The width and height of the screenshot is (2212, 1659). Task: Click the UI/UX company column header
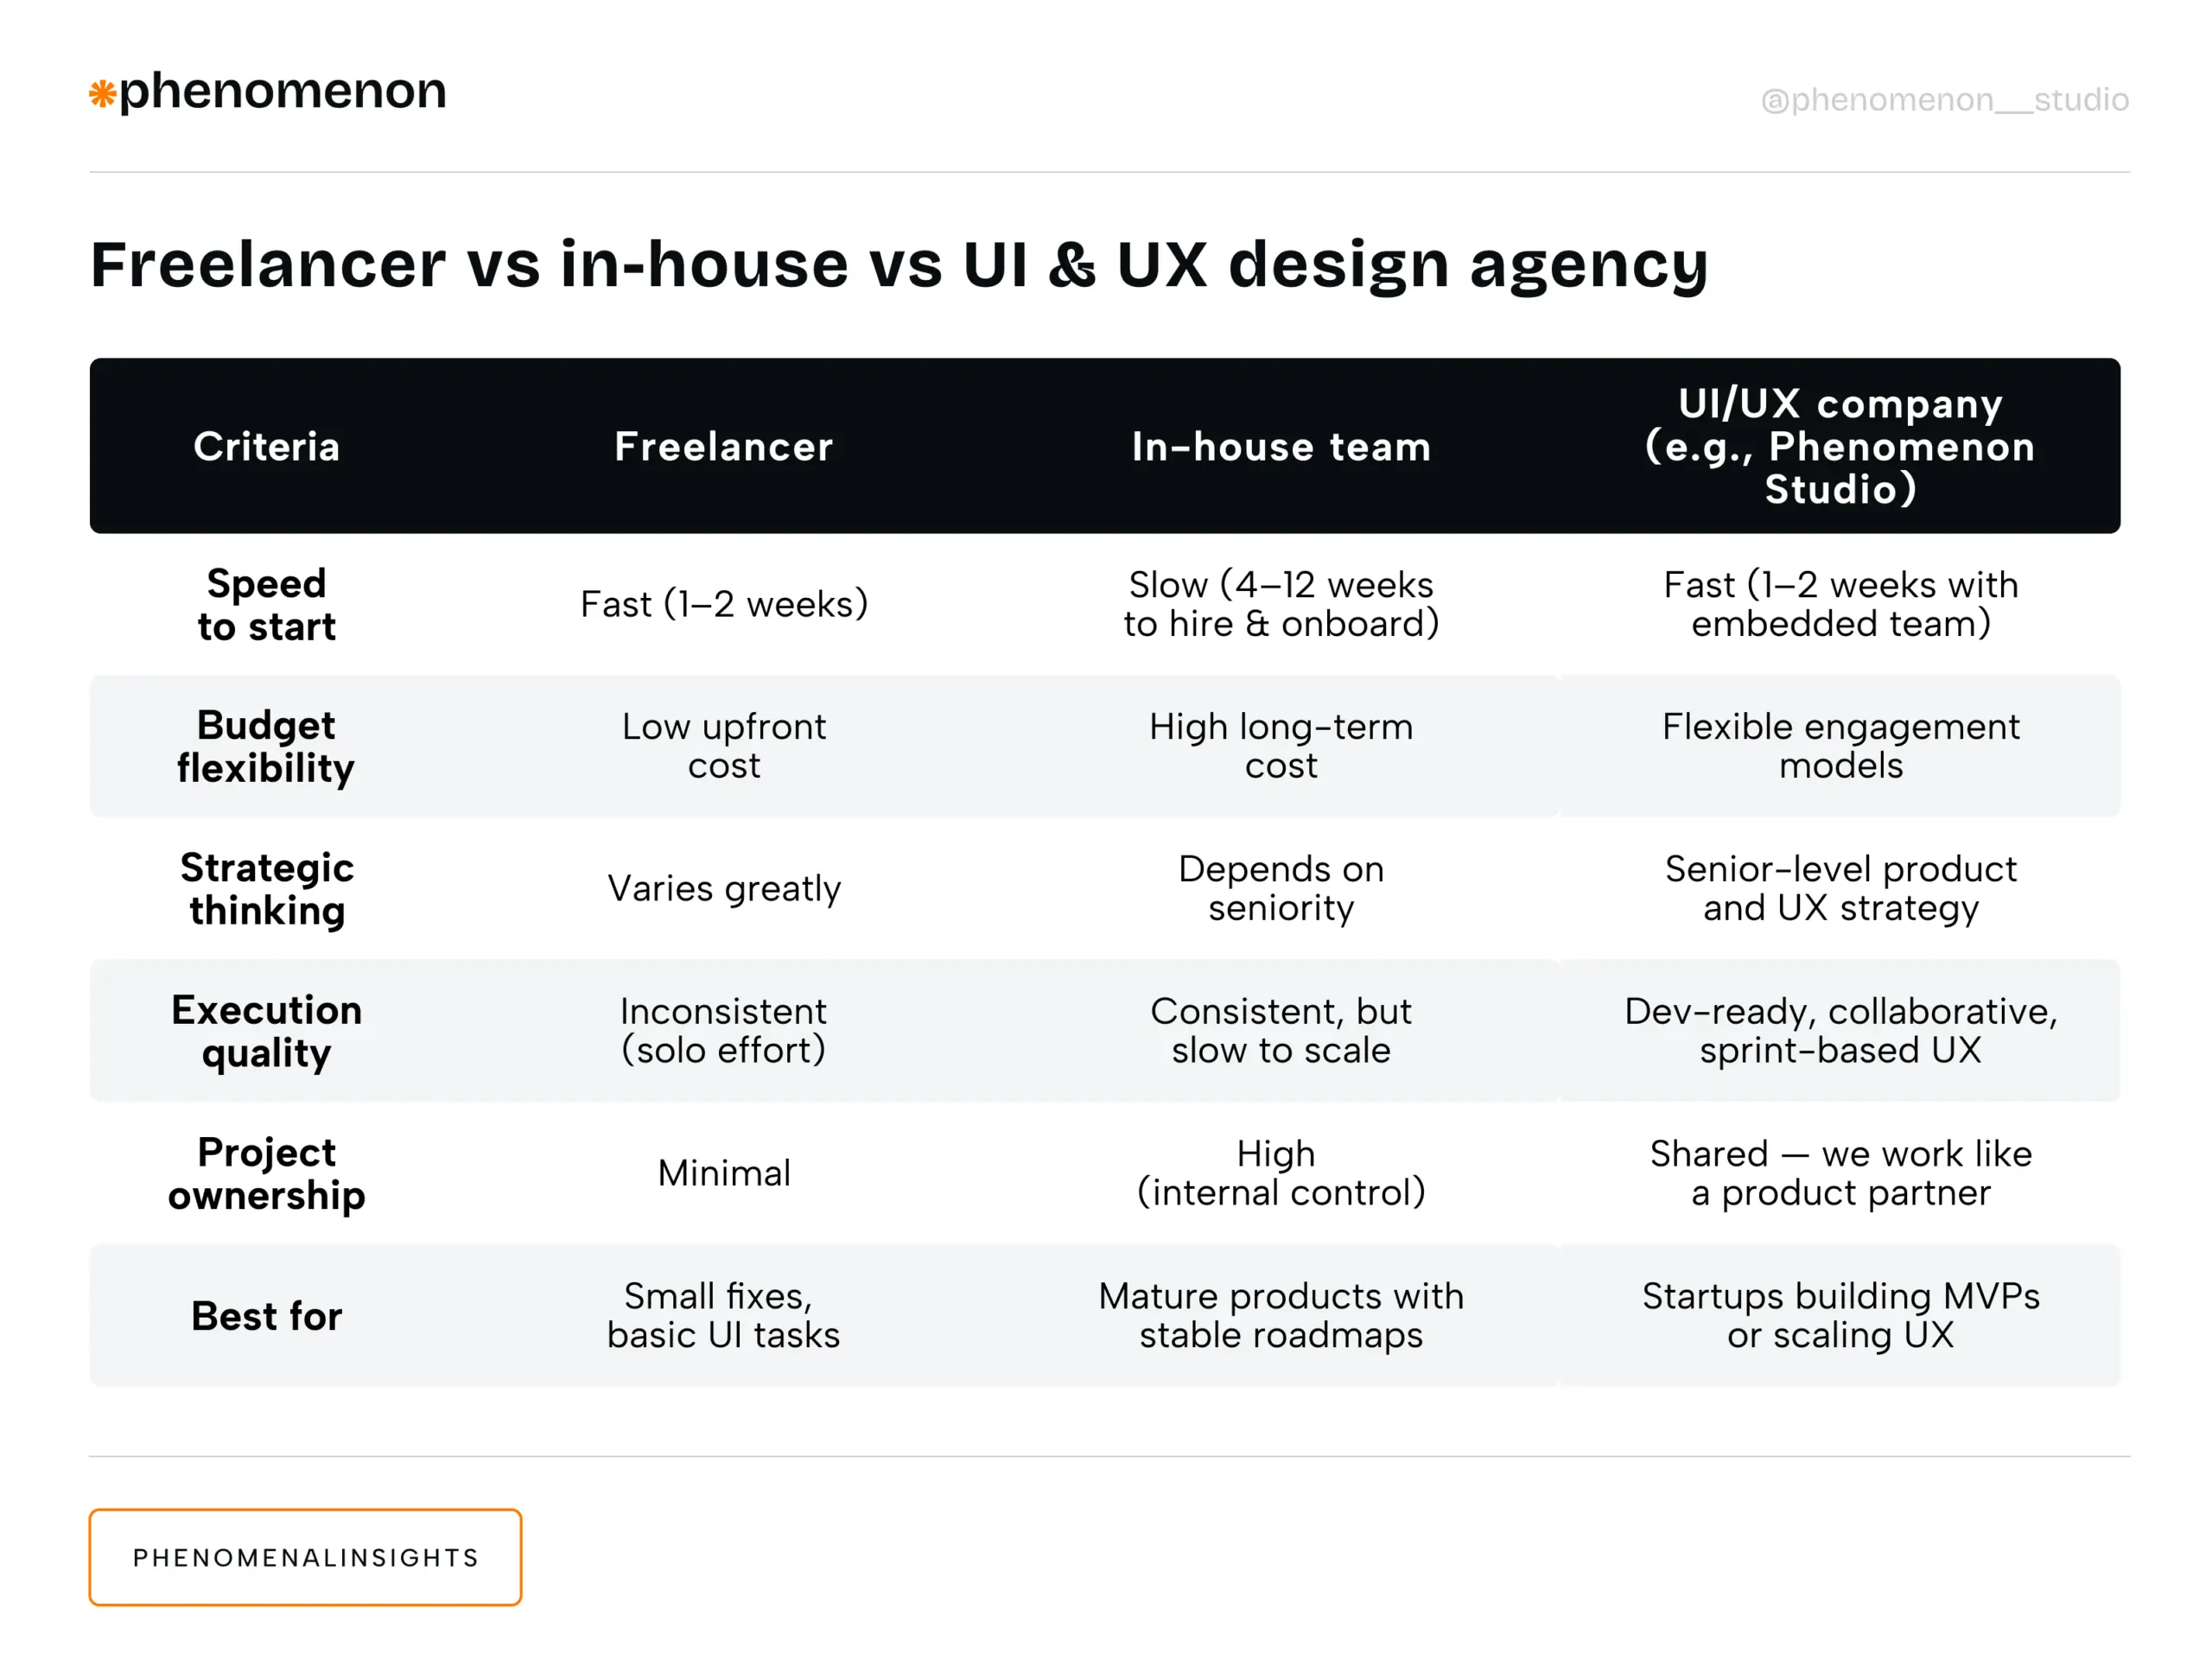click(1839, 446)
